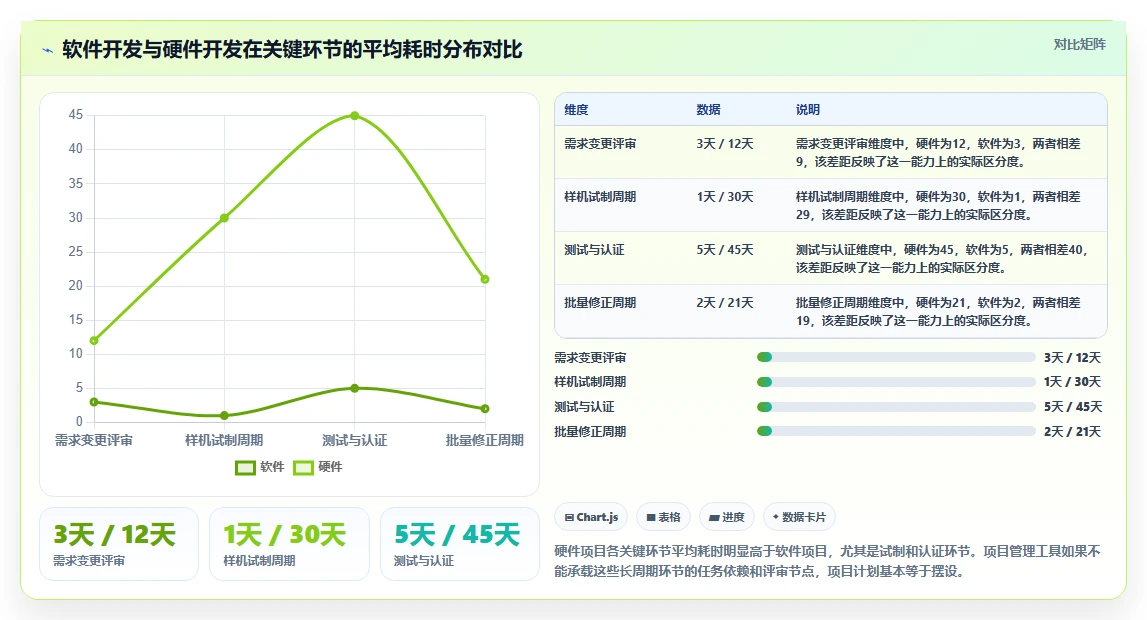The image size is (1147, 620).
Task: Toggle the 硬件 legend swatch
Action: pyautogui.click(x=303, y=467)
